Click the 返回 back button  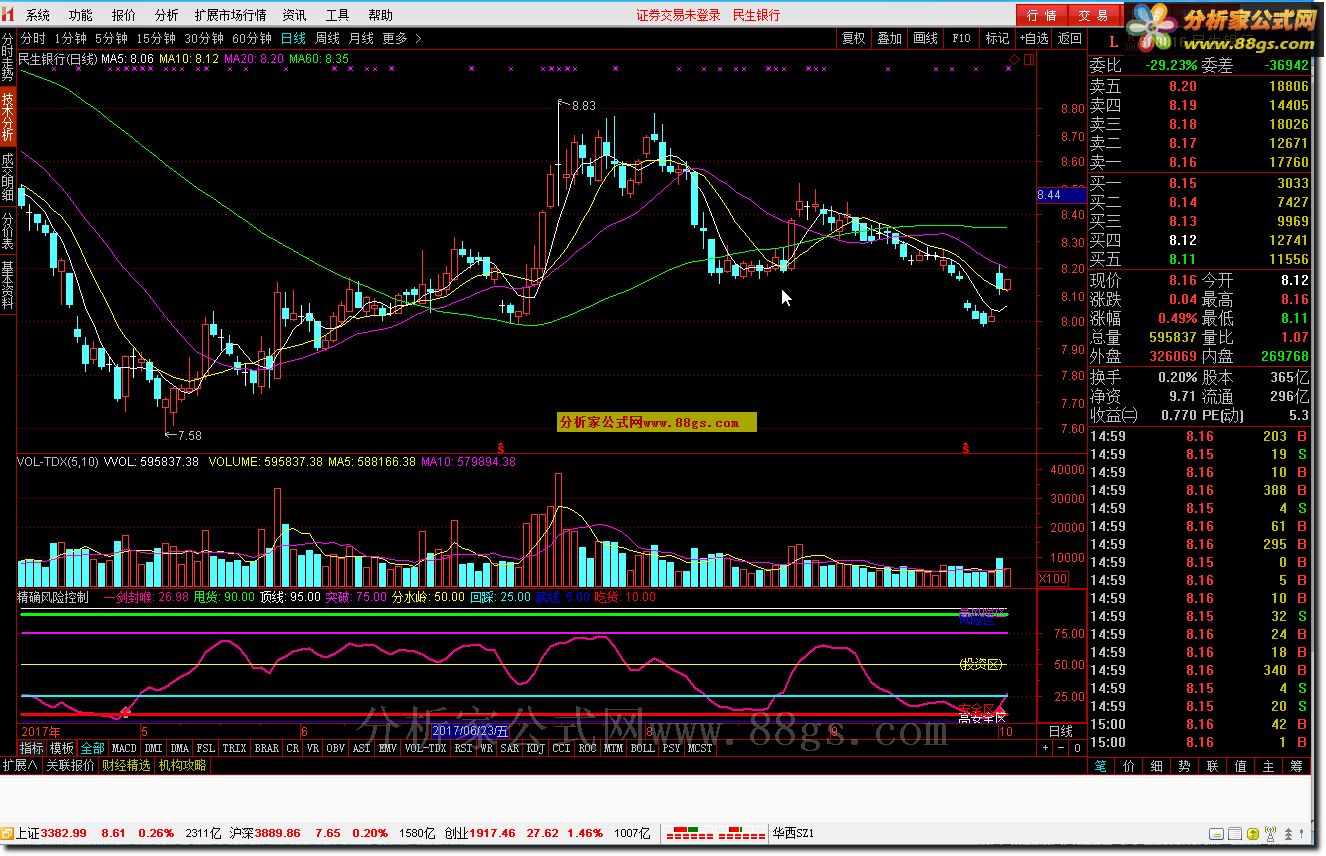pyautogui.click(x=1070, y=38)
